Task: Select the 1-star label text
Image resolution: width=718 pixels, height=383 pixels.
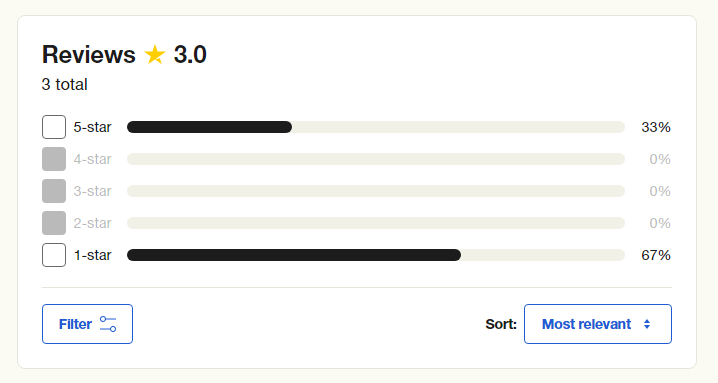Action: click(x=92, y=255)
